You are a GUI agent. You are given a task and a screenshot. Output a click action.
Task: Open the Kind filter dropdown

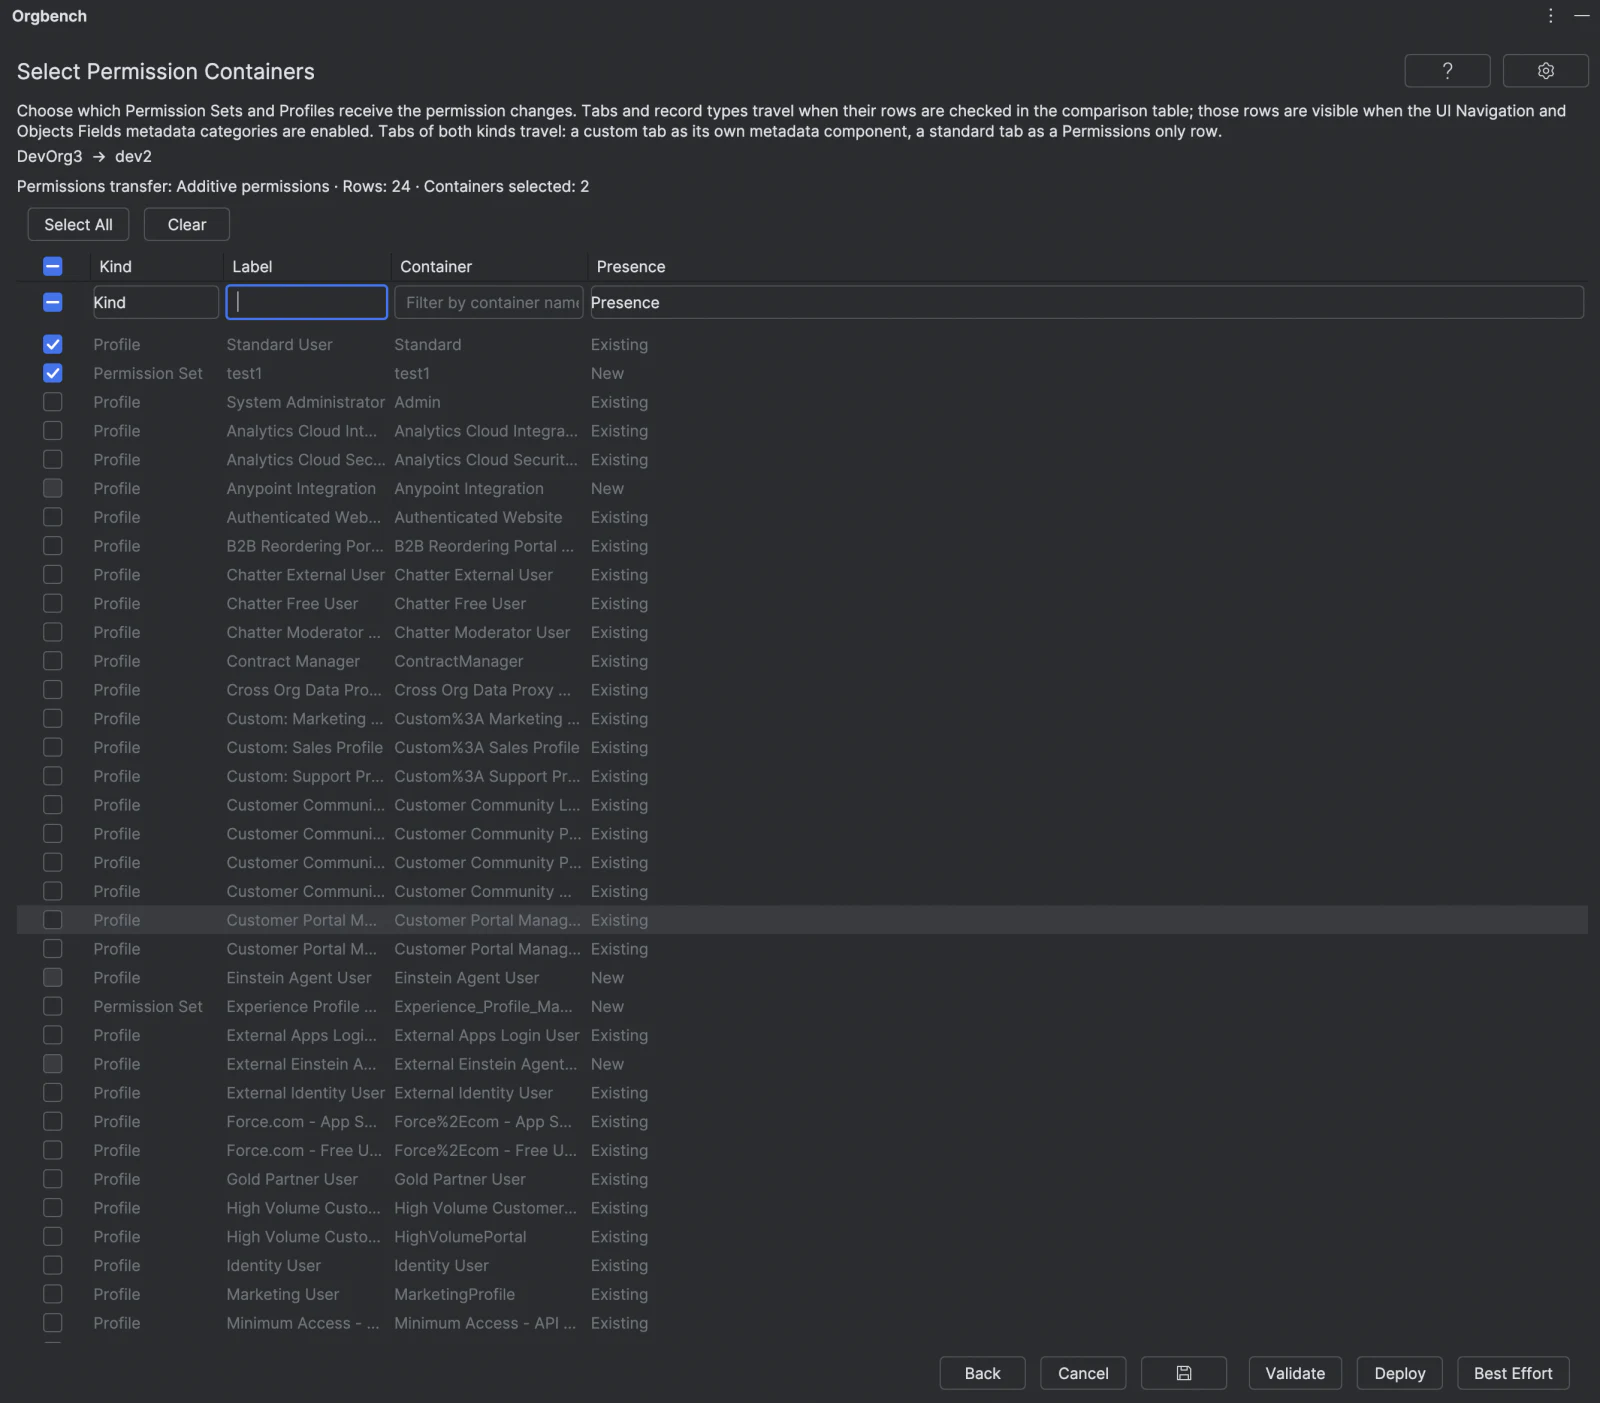coord(155,302)
